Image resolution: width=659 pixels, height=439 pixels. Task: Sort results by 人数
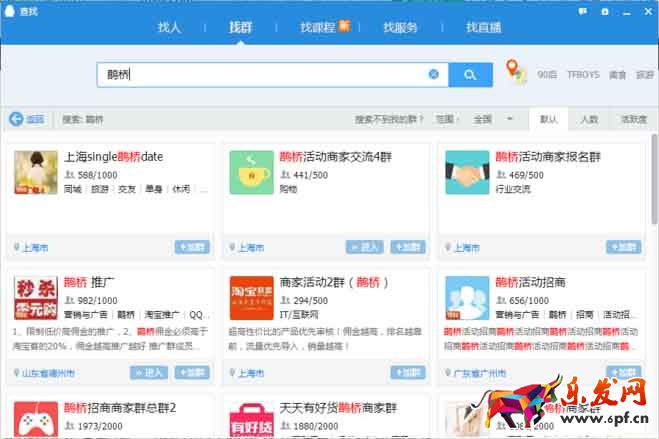589,119
